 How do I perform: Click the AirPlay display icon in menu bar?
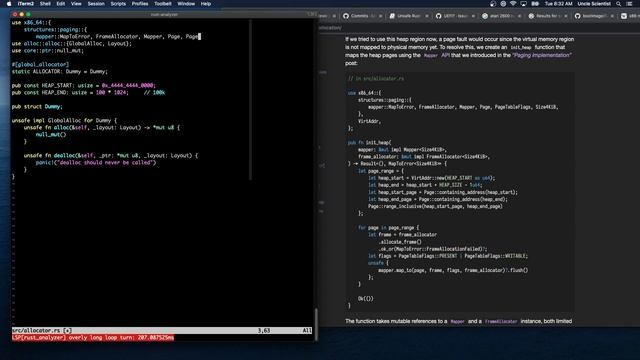point(524,4)
